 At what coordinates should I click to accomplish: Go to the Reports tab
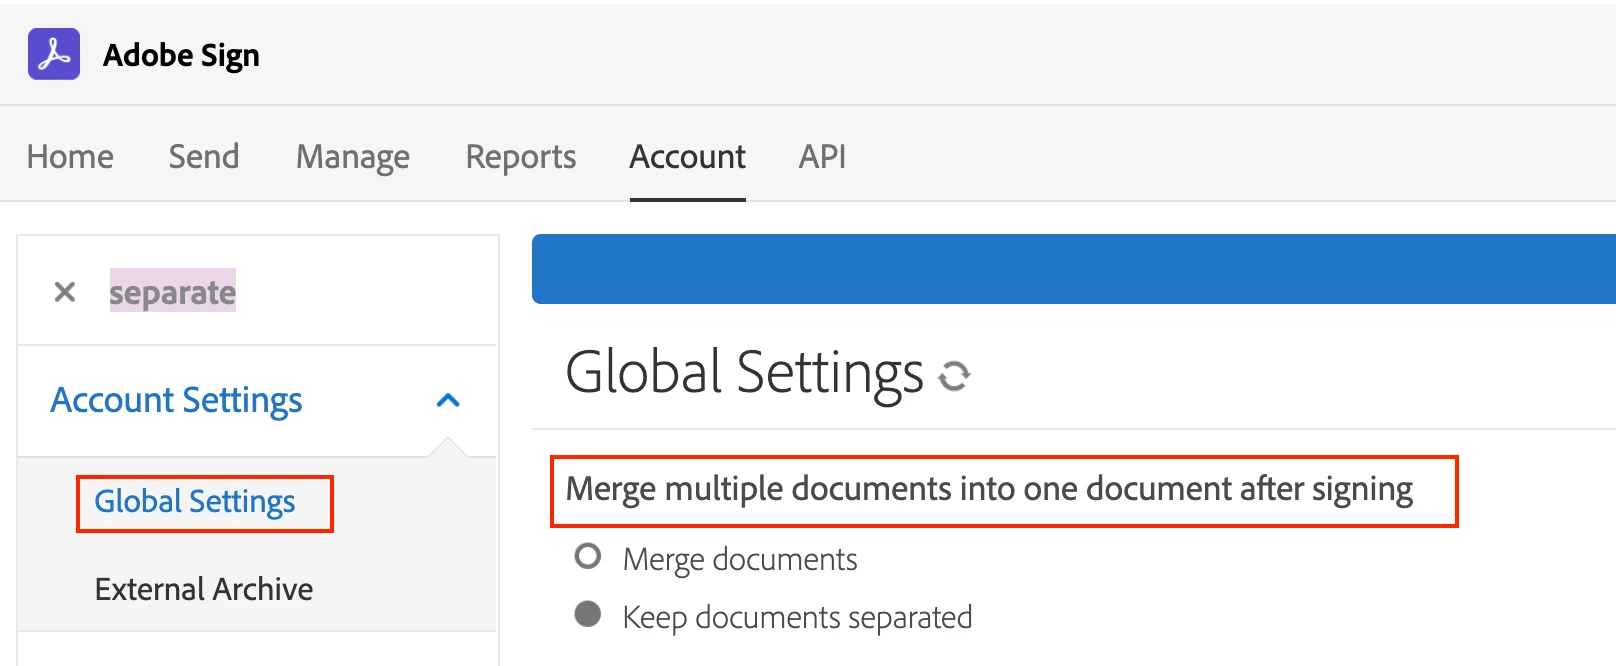[521, 157]
